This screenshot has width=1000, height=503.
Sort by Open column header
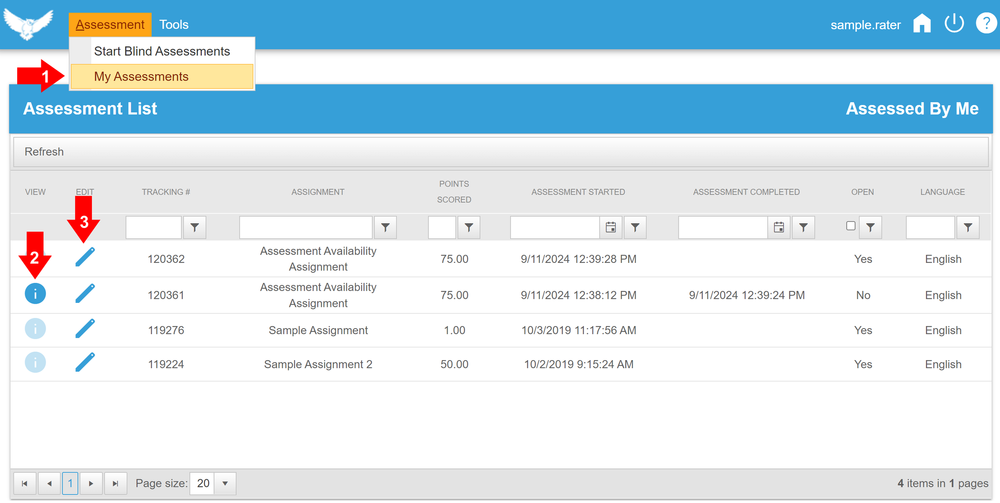click(862, 192)
